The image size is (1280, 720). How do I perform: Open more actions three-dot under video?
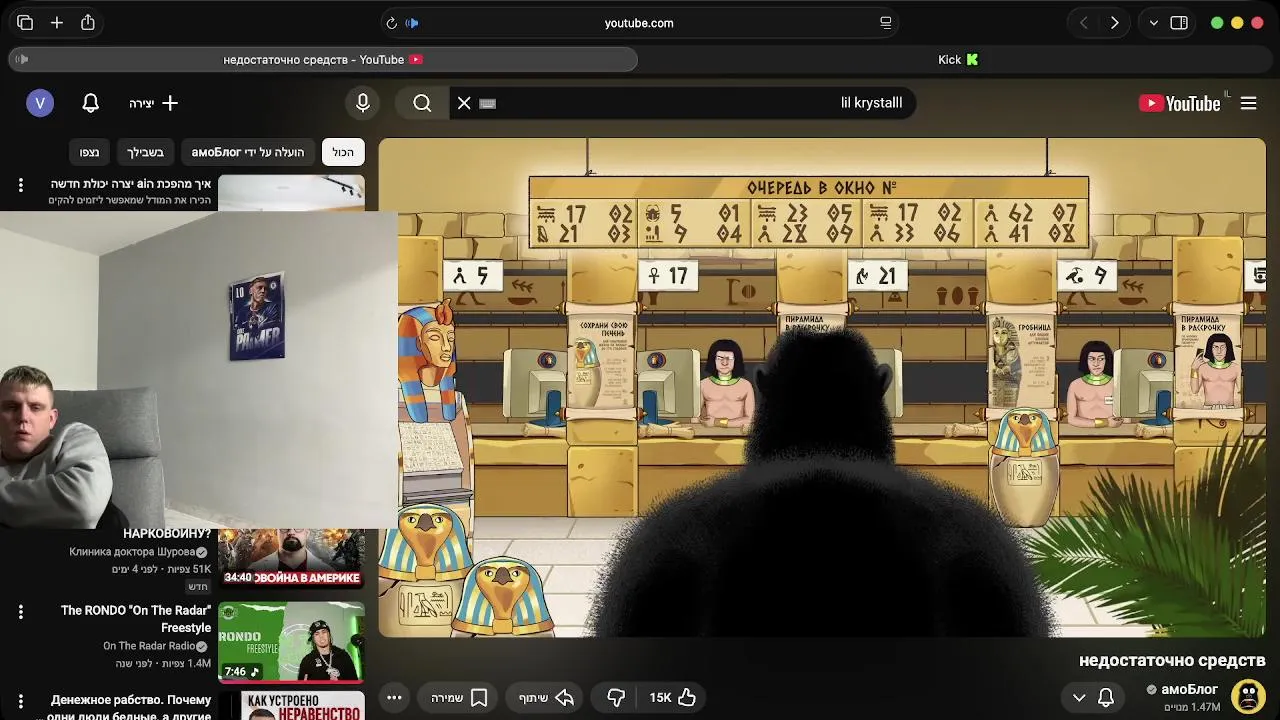point(394,698)
